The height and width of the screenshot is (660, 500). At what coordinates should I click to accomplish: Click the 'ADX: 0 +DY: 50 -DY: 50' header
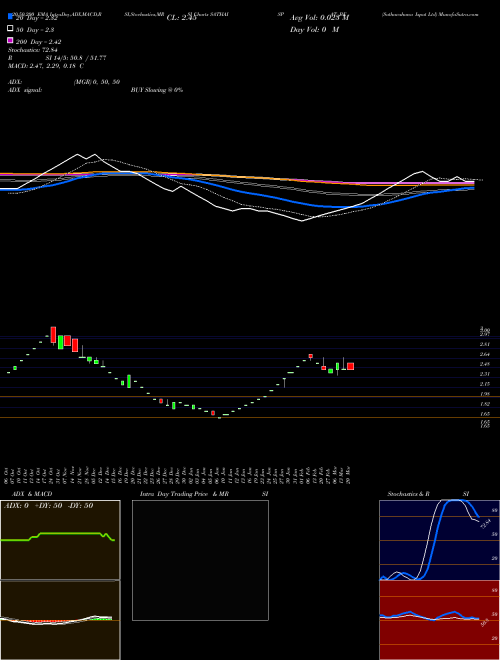pos(48,506)
